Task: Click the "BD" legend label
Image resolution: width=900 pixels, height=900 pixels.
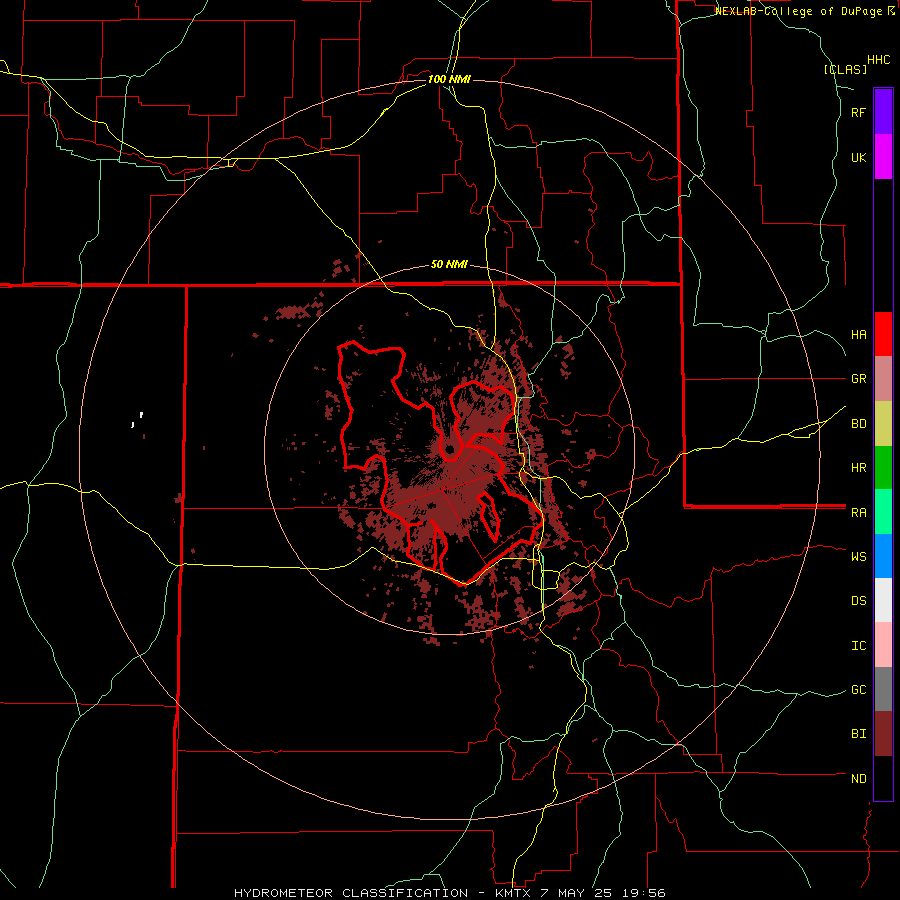Action: [858, 424]
